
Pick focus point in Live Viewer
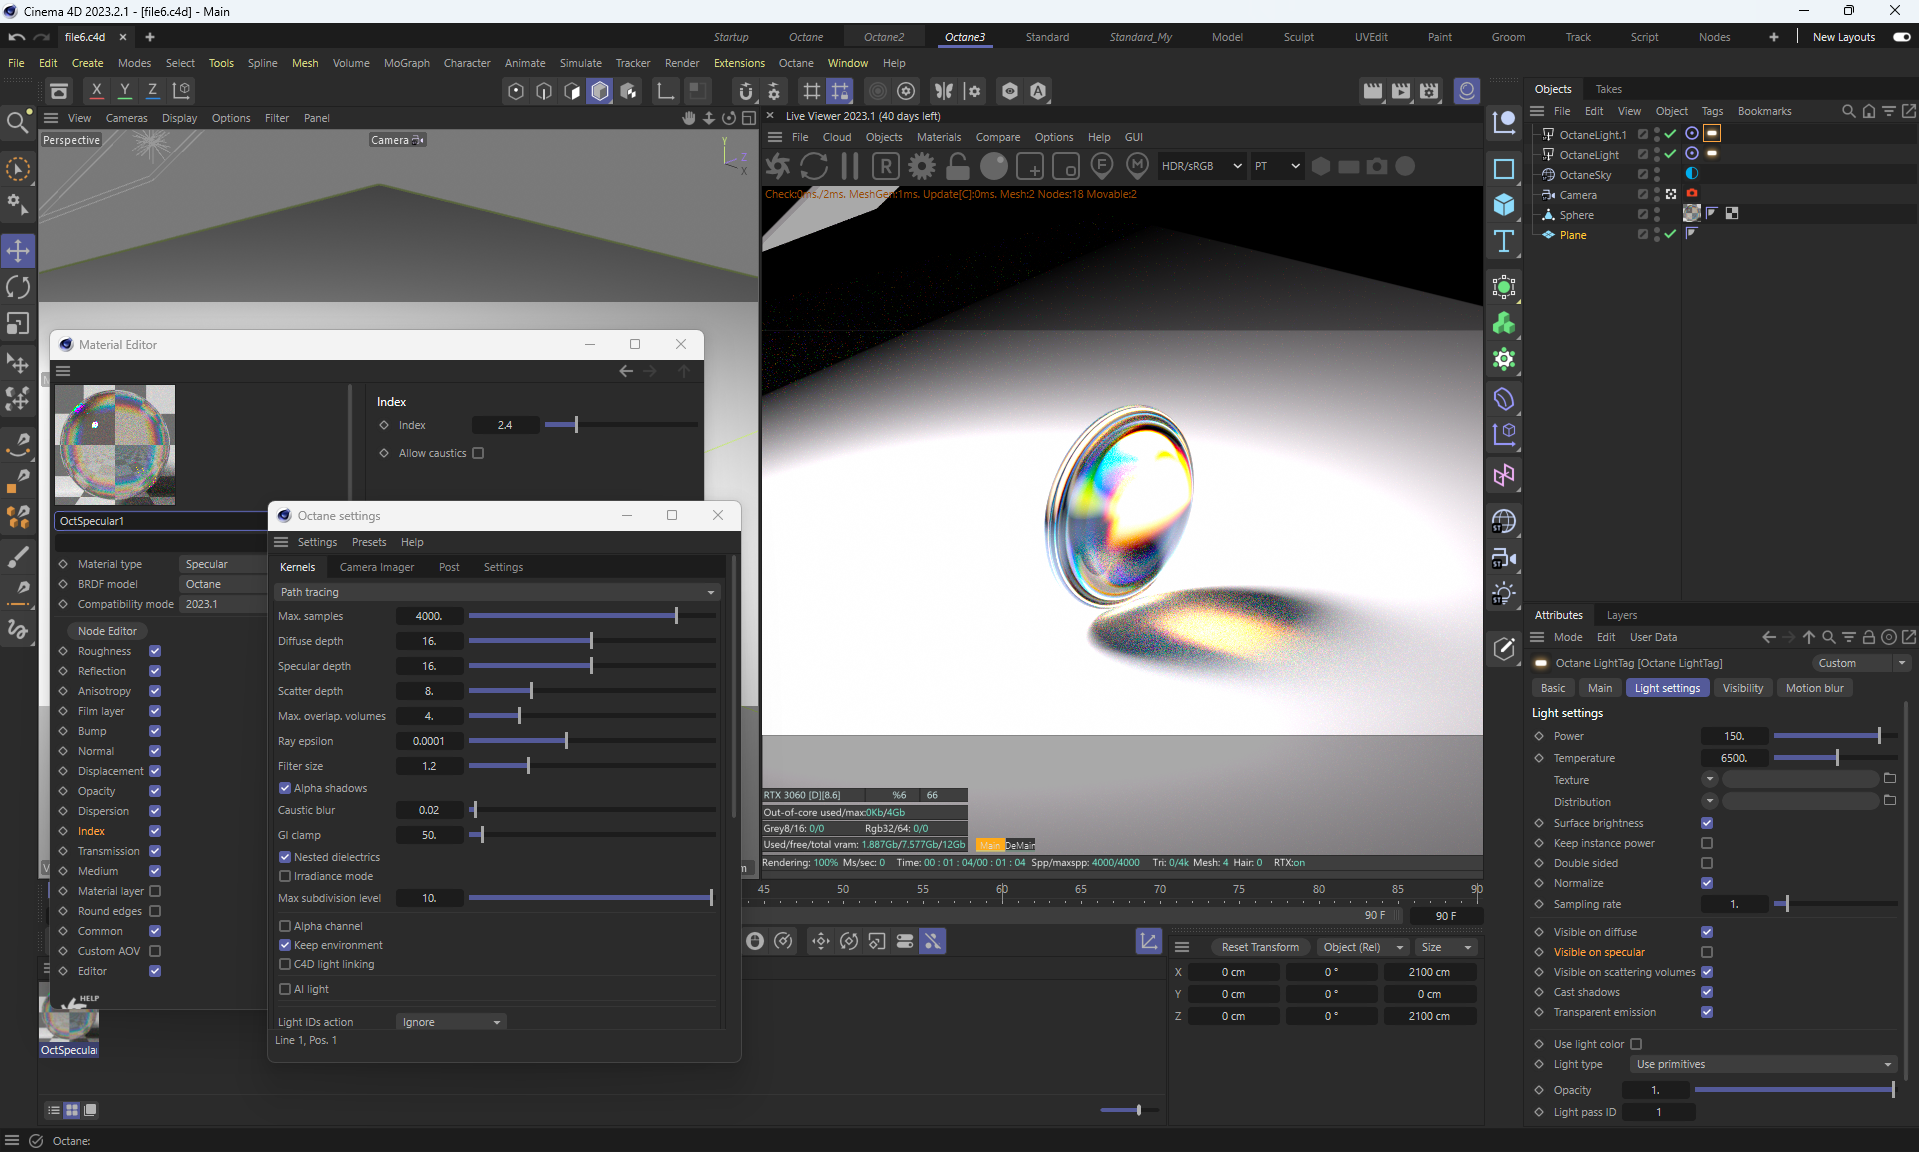click(x=1102, y=166)
